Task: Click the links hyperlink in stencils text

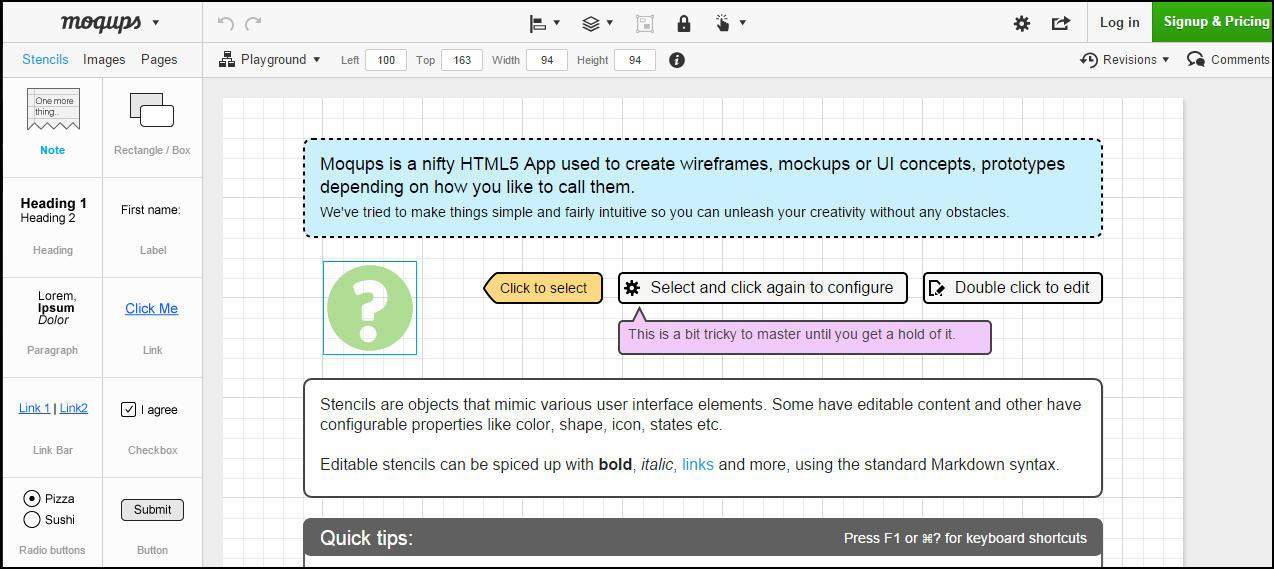Action: tap(698, 464)
